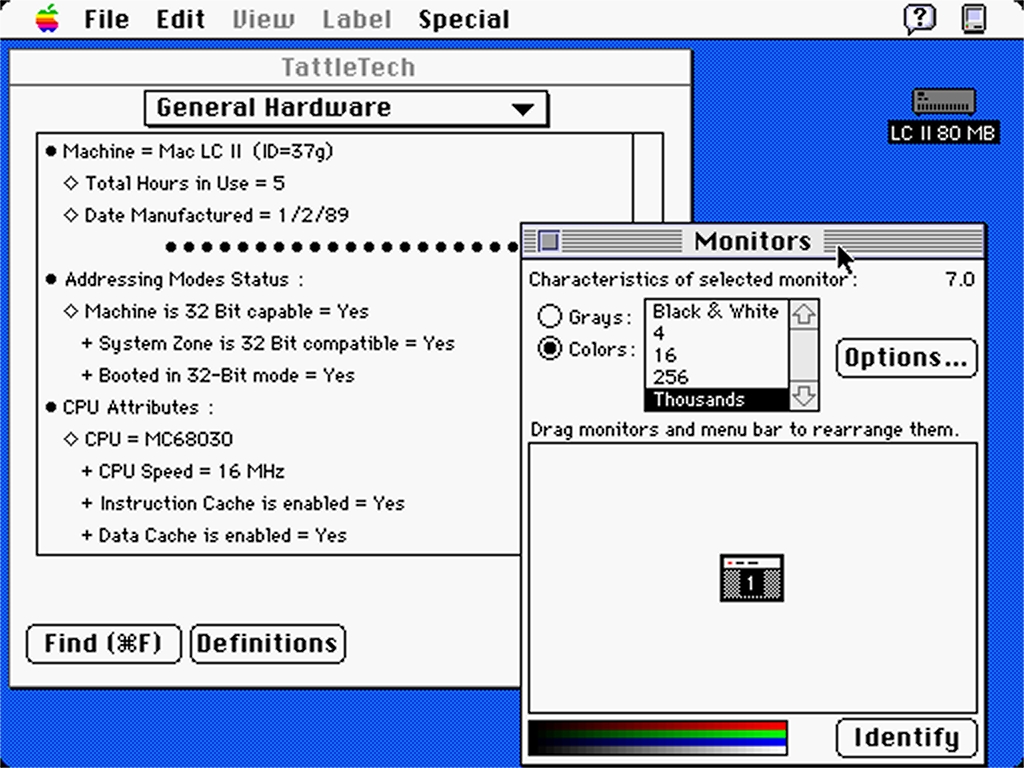This screenshot has height=768, width=1024.
Task: Open the File menu
Action: 105,17
